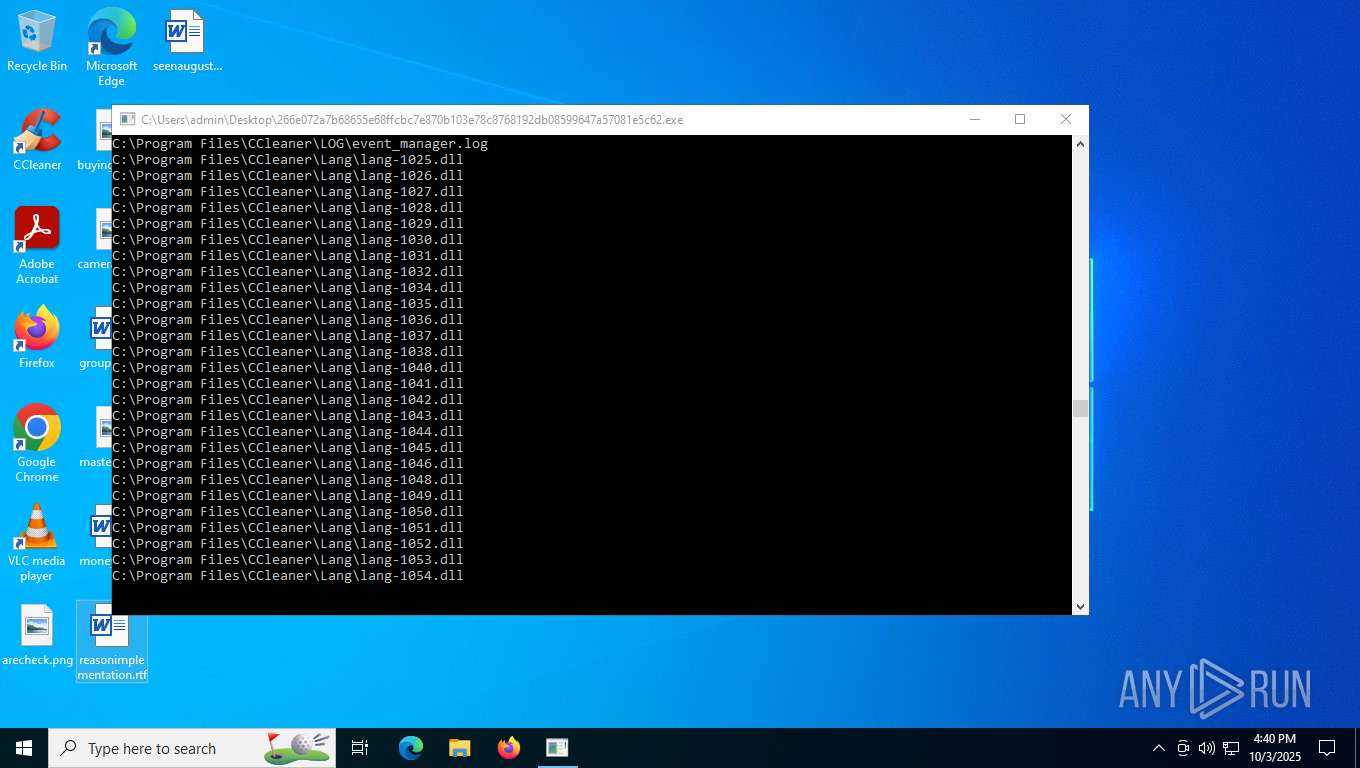Select the running console app in taskbar

(x=557, y=748)
